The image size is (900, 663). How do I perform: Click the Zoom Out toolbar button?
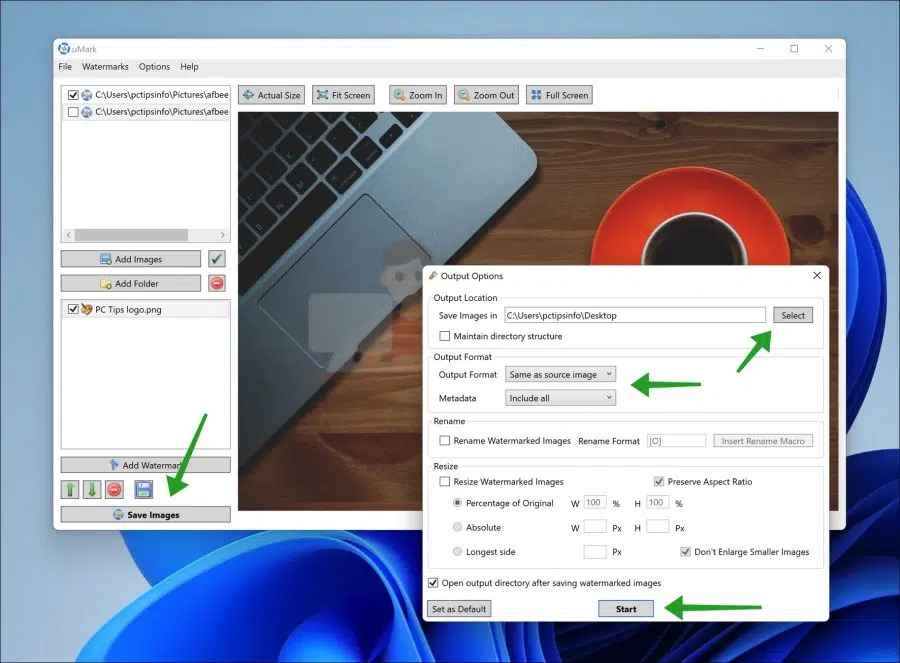pyautogui.click(x=486, y=95)
